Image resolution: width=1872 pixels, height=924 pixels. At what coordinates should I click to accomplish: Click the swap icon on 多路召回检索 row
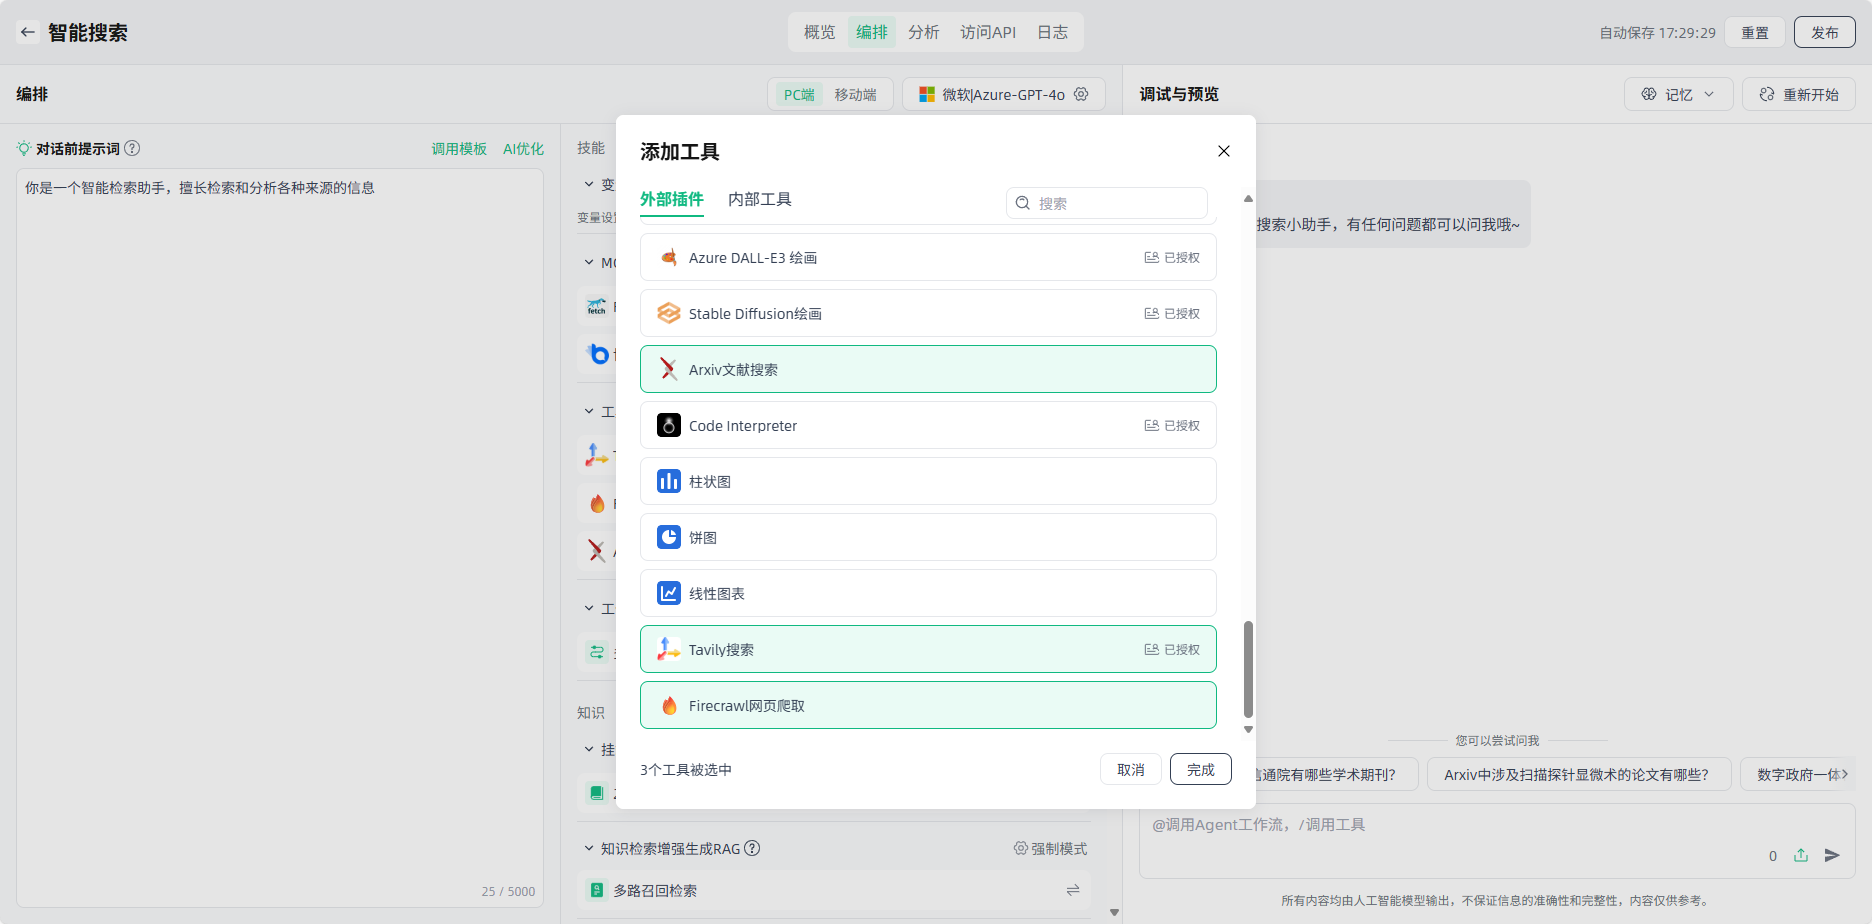(1073, 890)
